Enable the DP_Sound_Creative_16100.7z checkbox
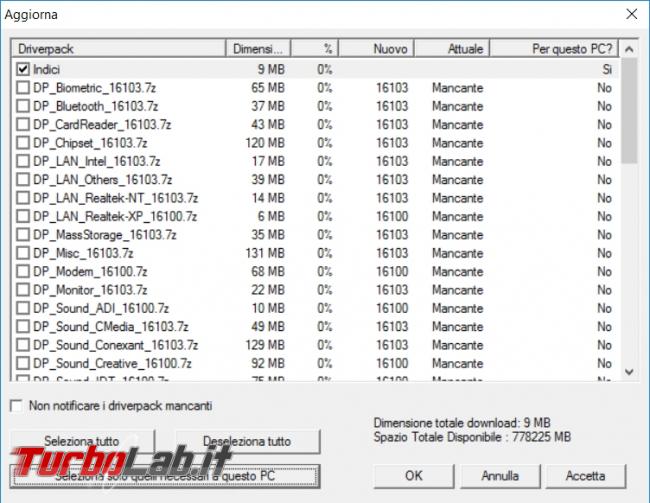This screenshot has width=650, height=503. point(23,363)
